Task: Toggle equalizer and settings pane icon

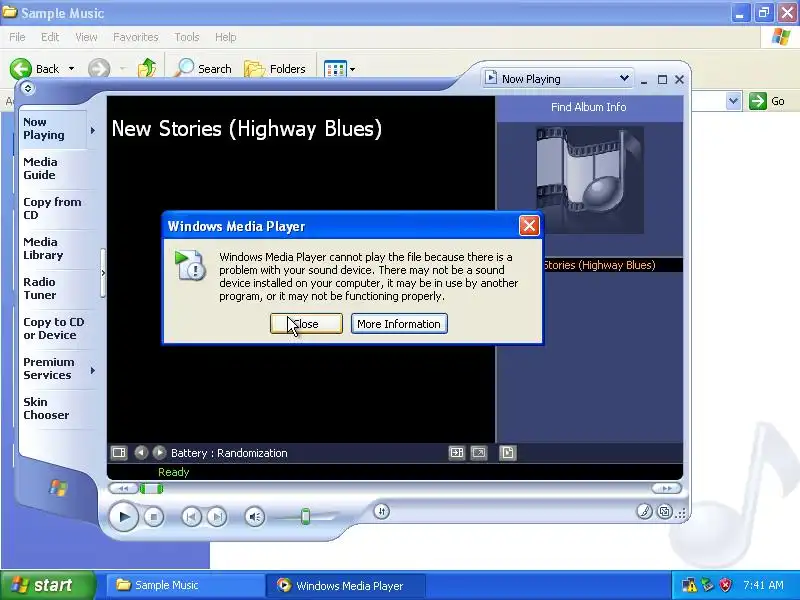Action: 457,453
